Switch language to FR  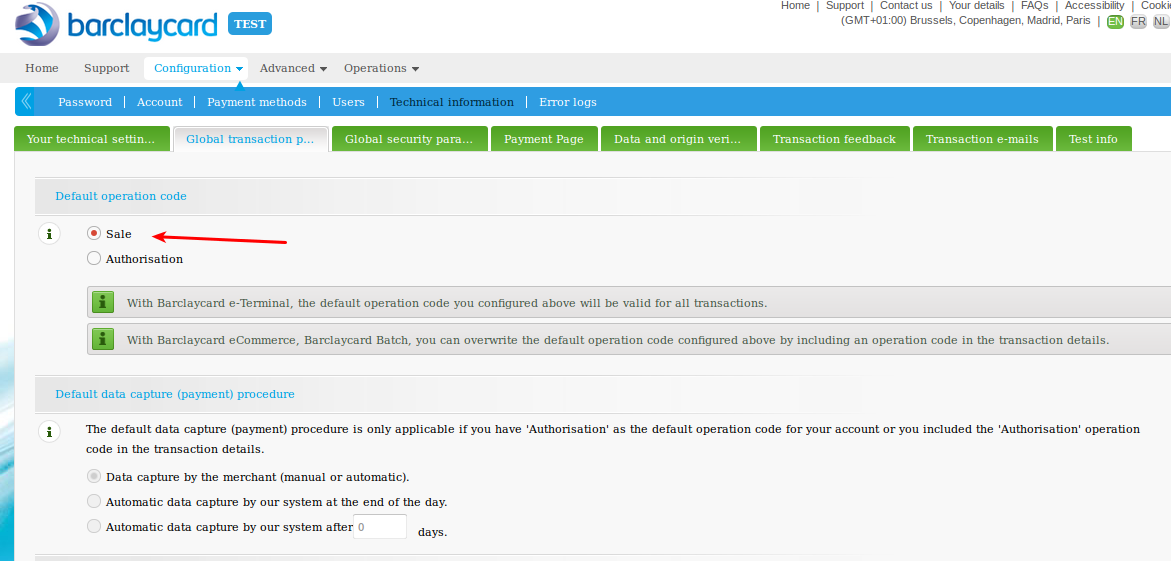coord(1138,22)
